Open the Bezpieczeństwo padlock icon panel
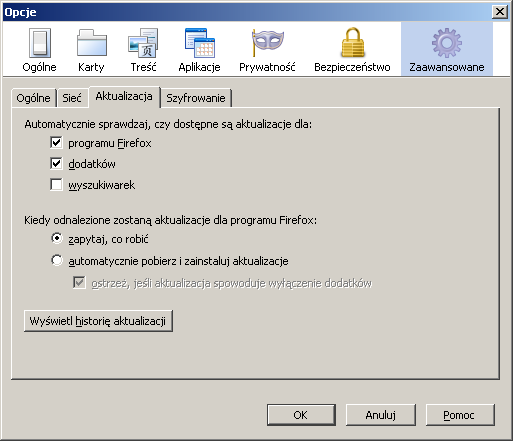513x441 pixels. point(352,50)
